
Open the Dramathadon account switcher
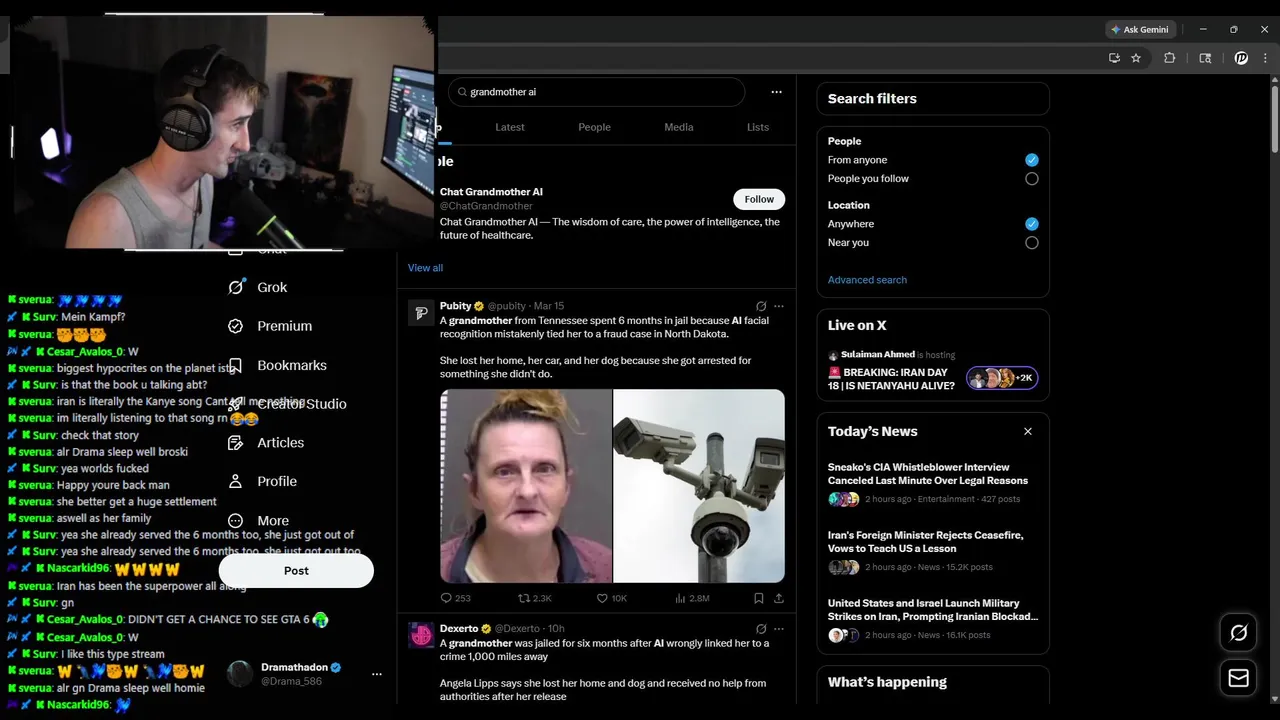[x=305, y=674]
